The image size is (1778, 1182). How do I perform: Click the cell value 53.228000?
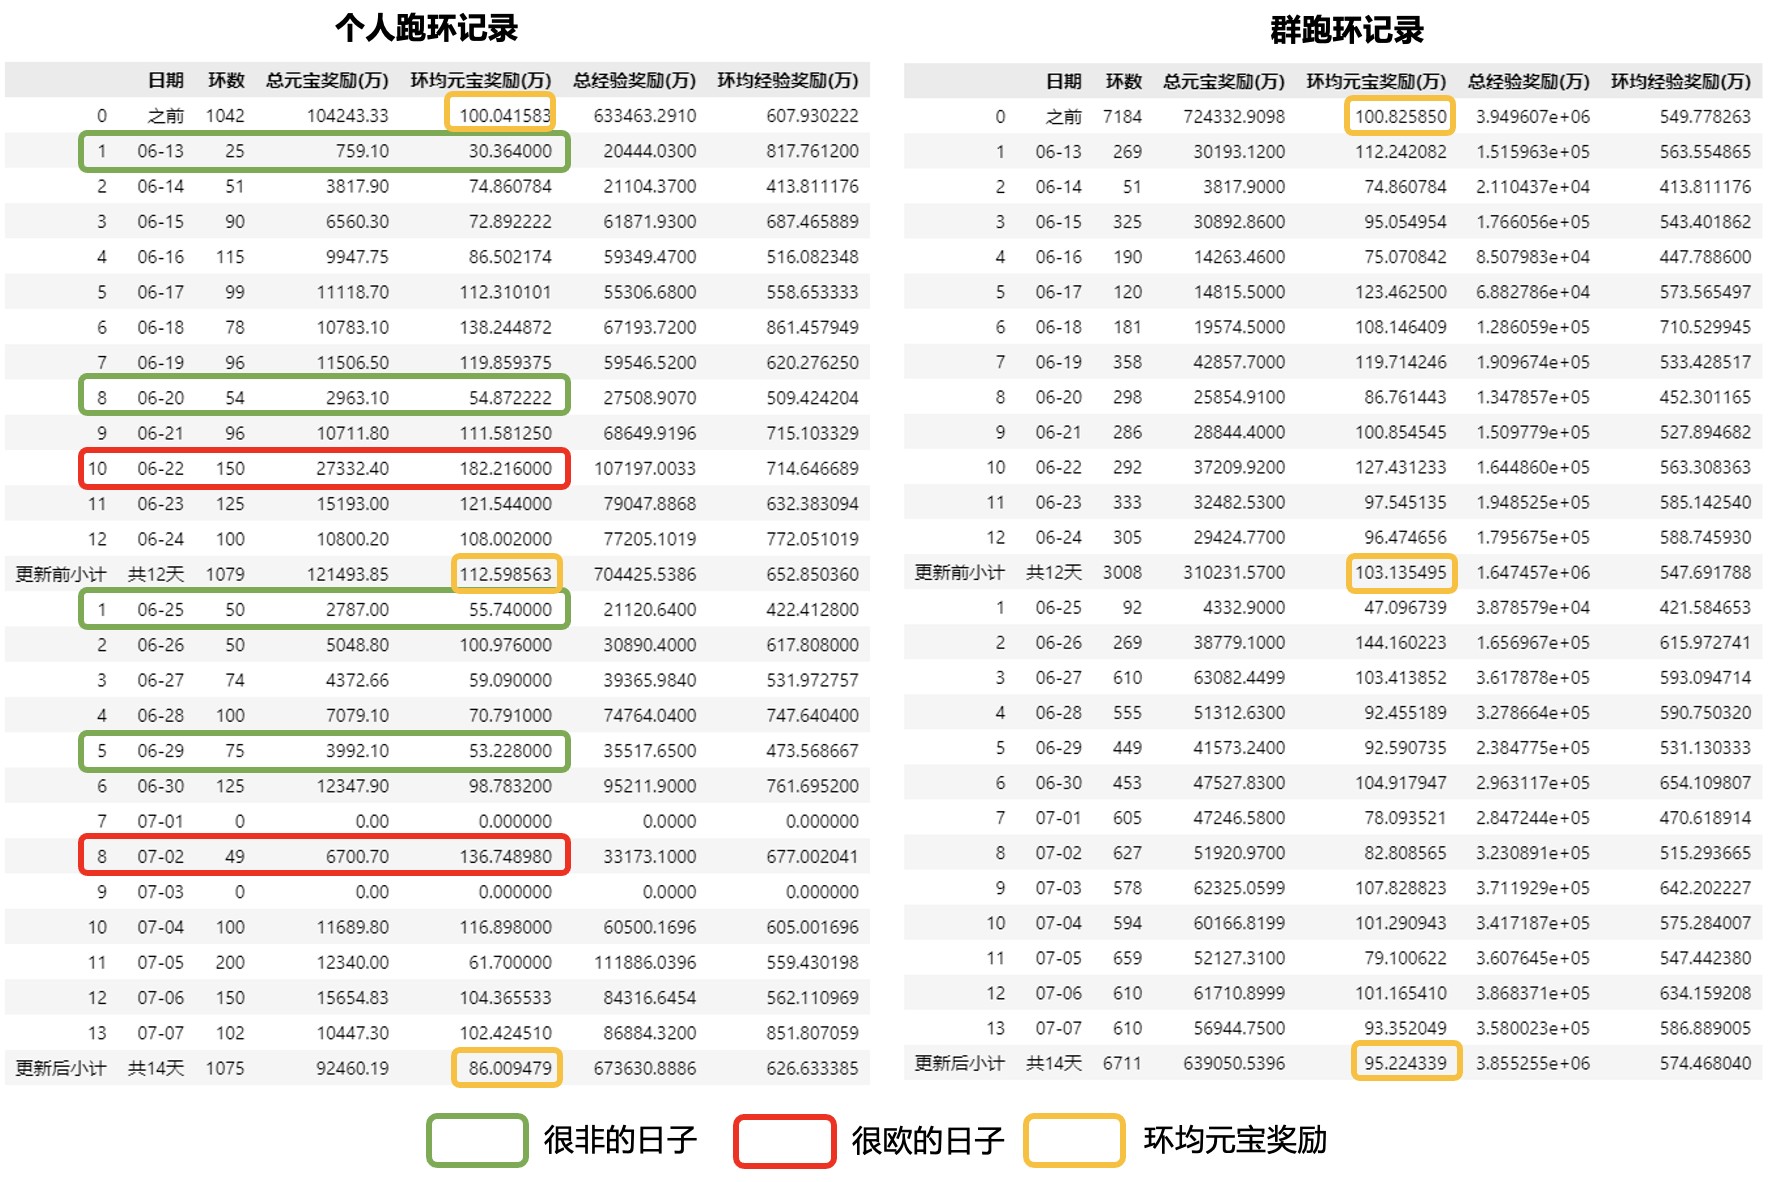[x=510, y=751]
